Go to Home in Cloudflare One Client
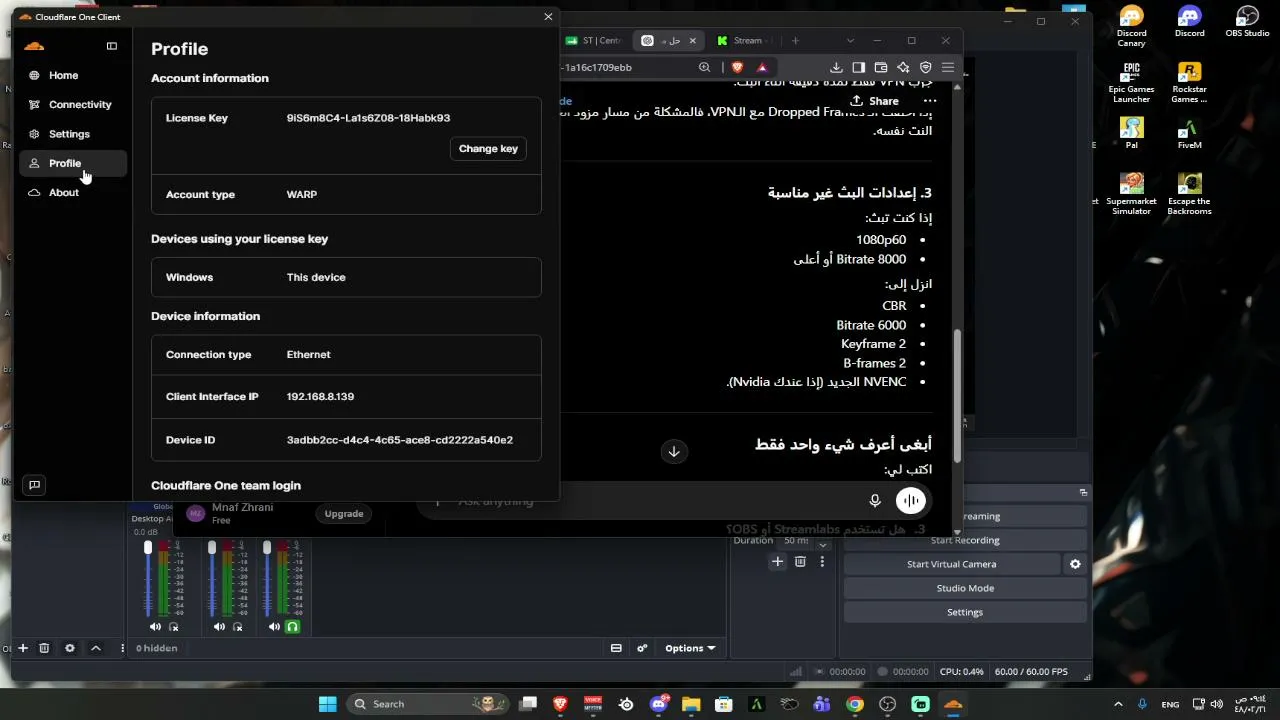The width and height of the screenshot is (1280, 720). (x=73, y=75)
